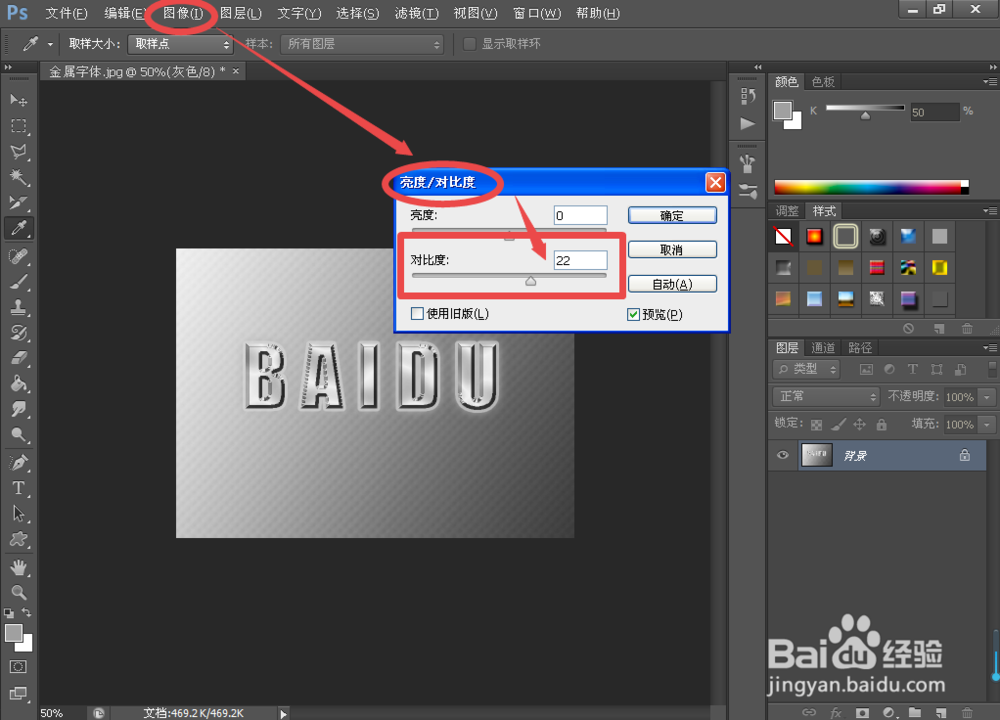Click the lock transparent pixels icon
Image resolution: width=1000 pixels, height=720 pixels.
pyautogui.click(x=816, y=425)
